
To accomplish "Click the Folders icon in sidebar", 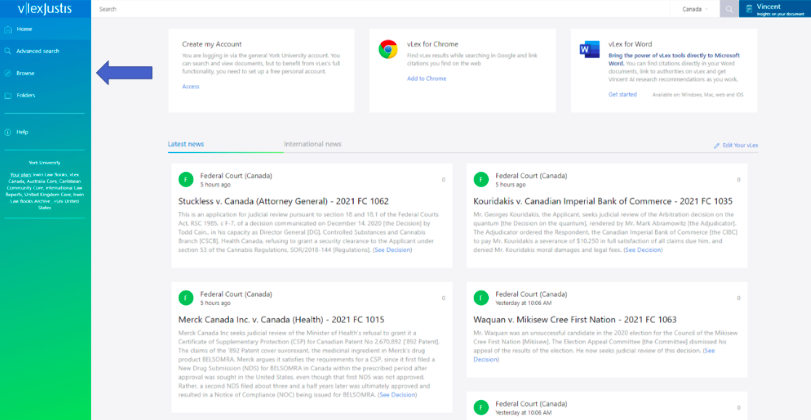I will point(8,96).
